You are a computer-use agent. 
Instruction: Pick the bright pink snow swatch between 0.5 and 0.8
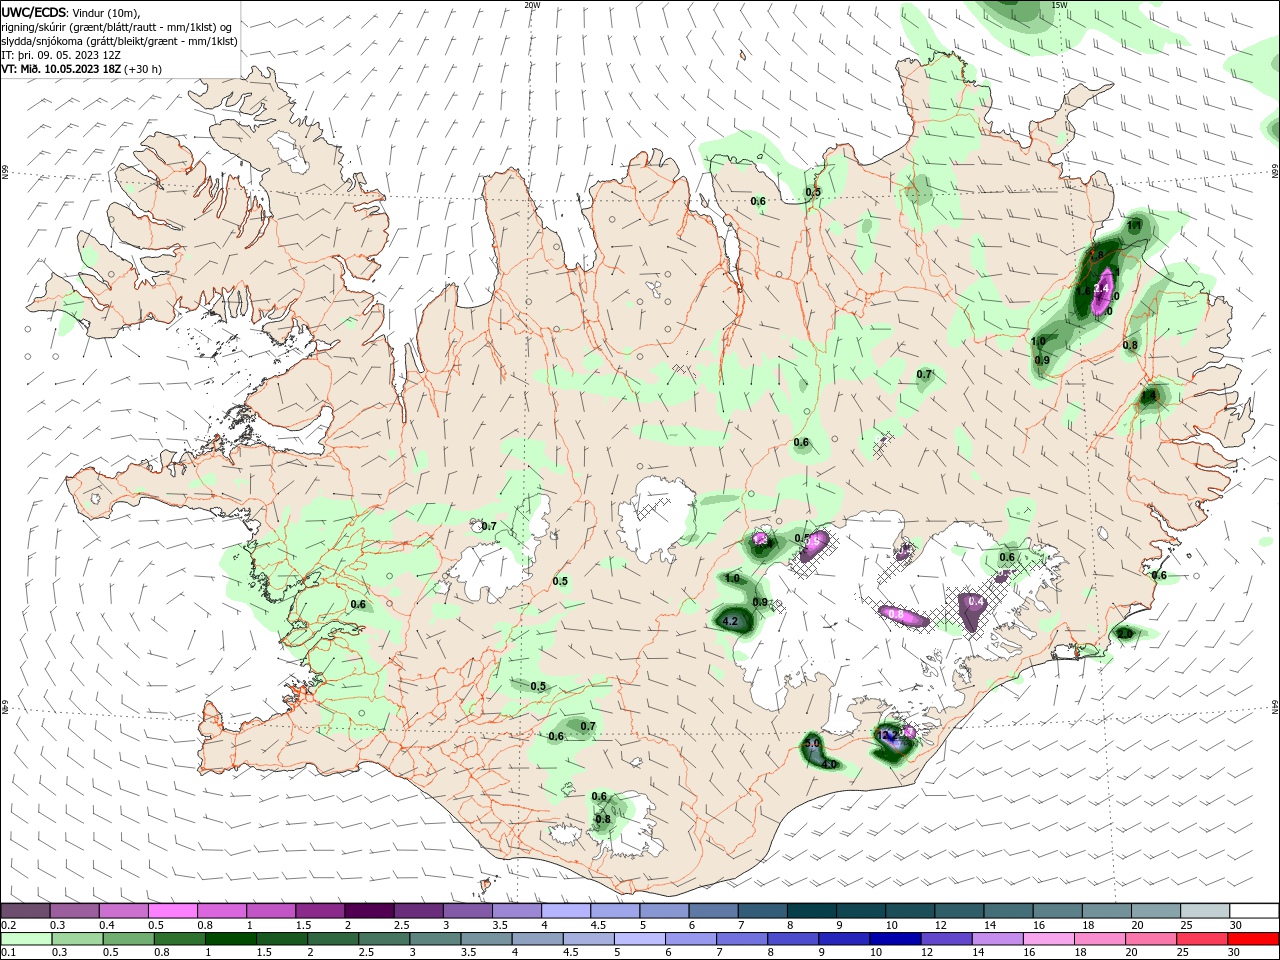[x=173, y=911]
